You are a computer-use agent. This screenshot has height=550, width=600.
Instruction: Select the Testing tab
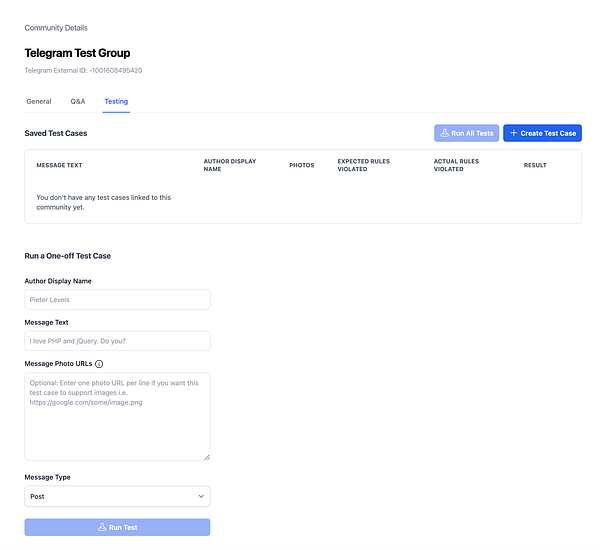(x=116, y=101)
